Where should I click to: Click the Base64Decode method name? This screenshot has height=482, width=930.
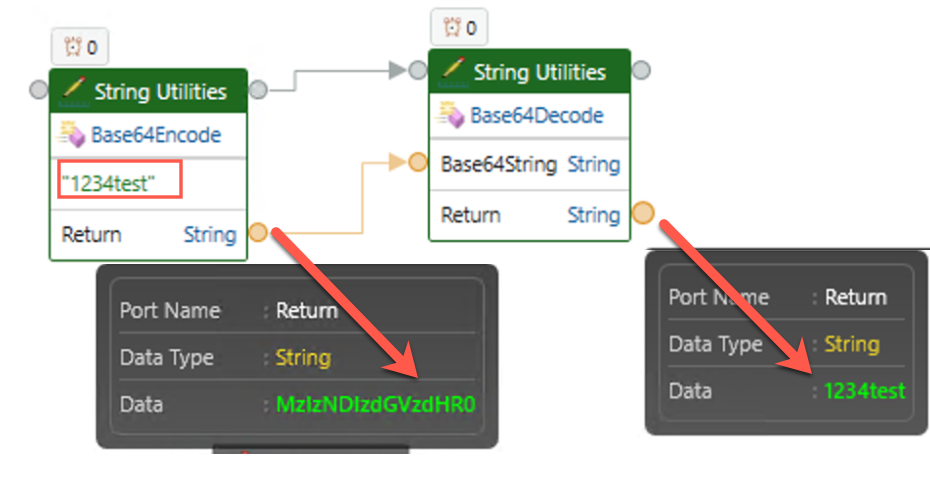tap(537, 115)
